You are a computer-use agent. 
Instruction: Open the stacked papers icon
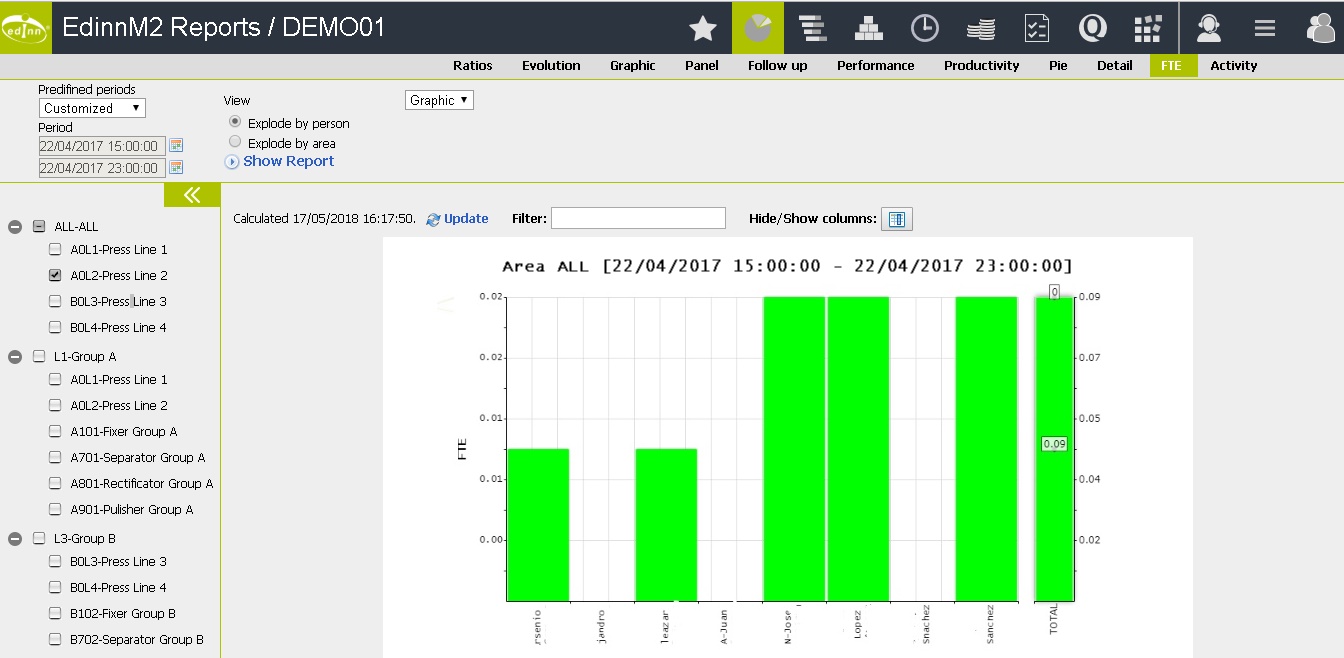coord(980,28)
